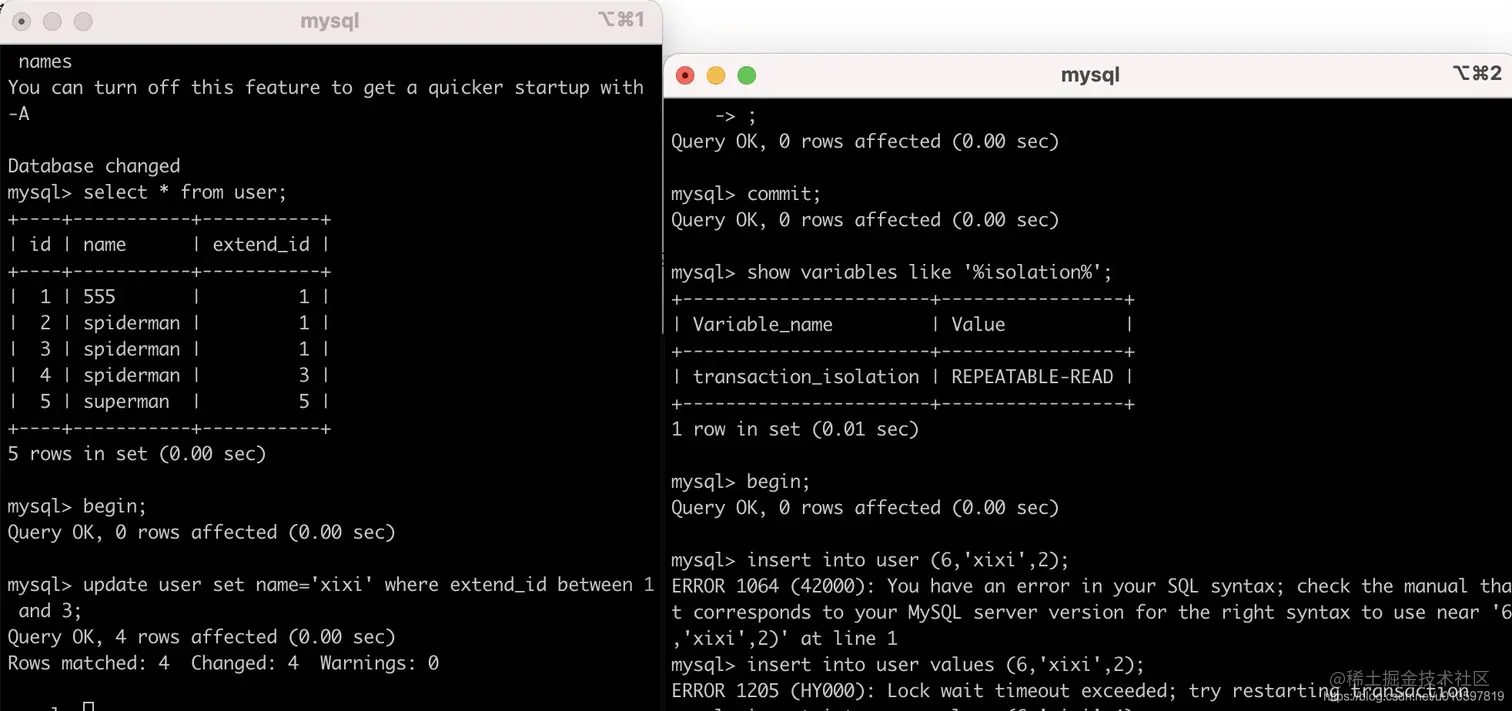The width and height of the screenshot is (1512, 711).
Task: Click the 'name' column header
Action: [105, 244]
